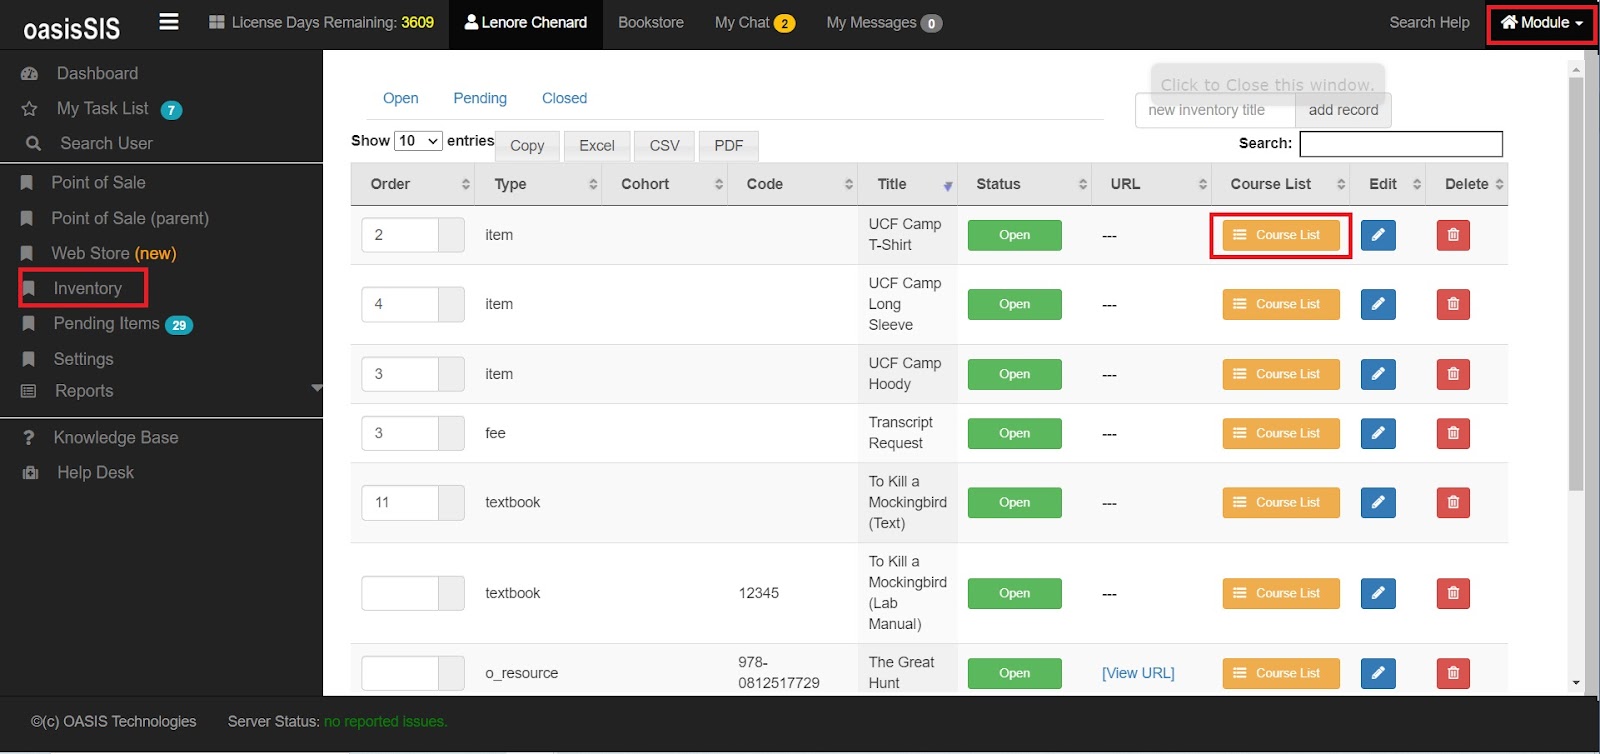Click the Copy export button

pyautogui.click(x=527, y=146)
